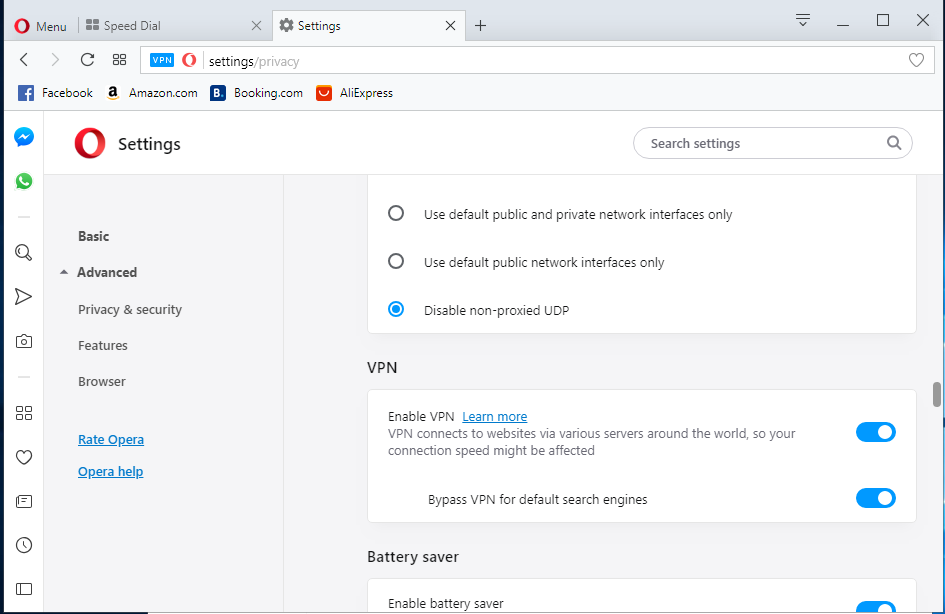Add page to bookmarks with heart icon

[916, 60]
